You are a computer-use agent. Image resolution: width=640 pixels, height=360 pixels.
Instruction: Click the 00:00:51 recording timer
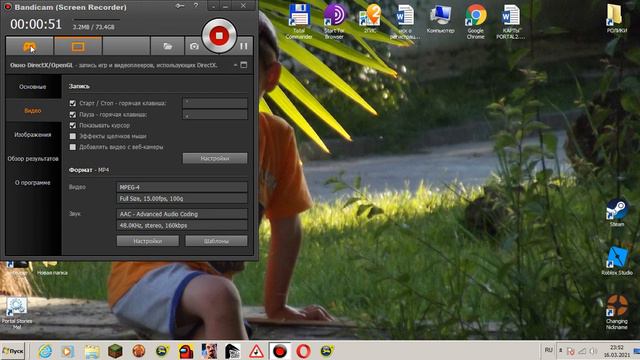point(36,24)
